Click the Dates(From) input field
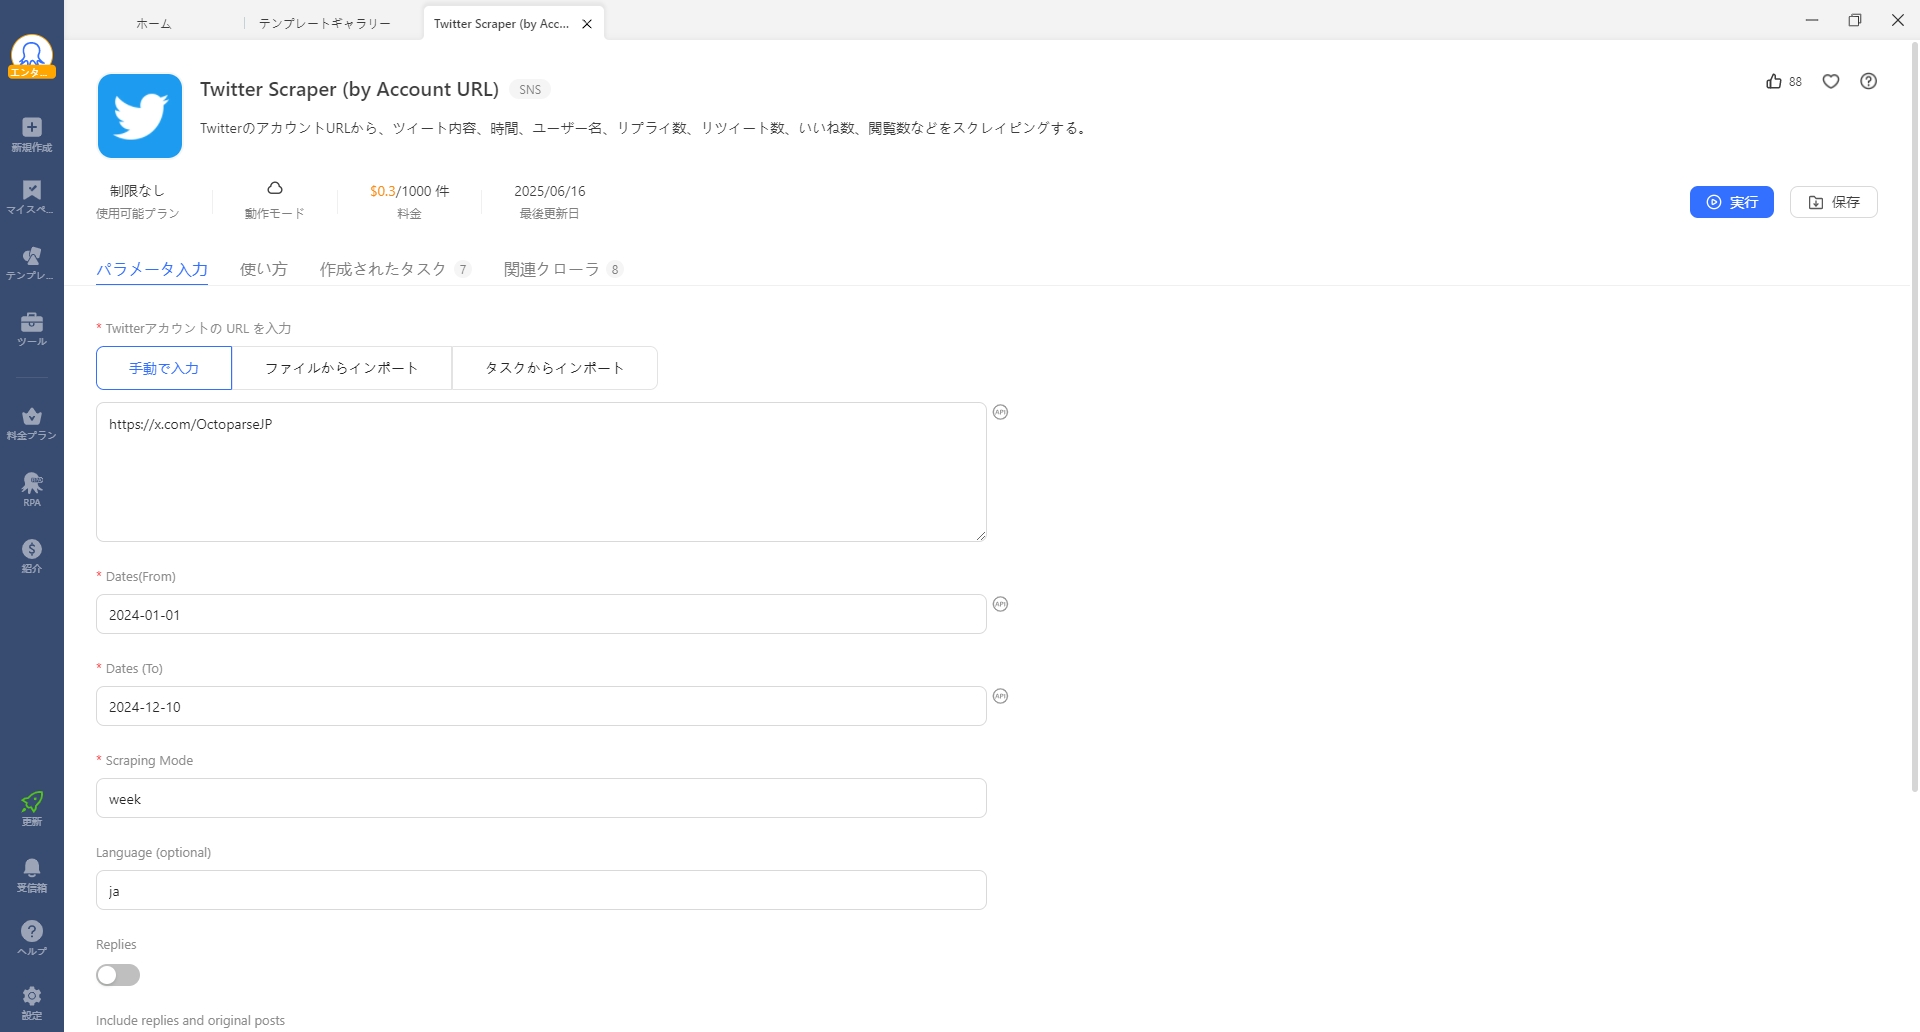The width and height of the screenshot is (1920, 1032). click(541, 614)
